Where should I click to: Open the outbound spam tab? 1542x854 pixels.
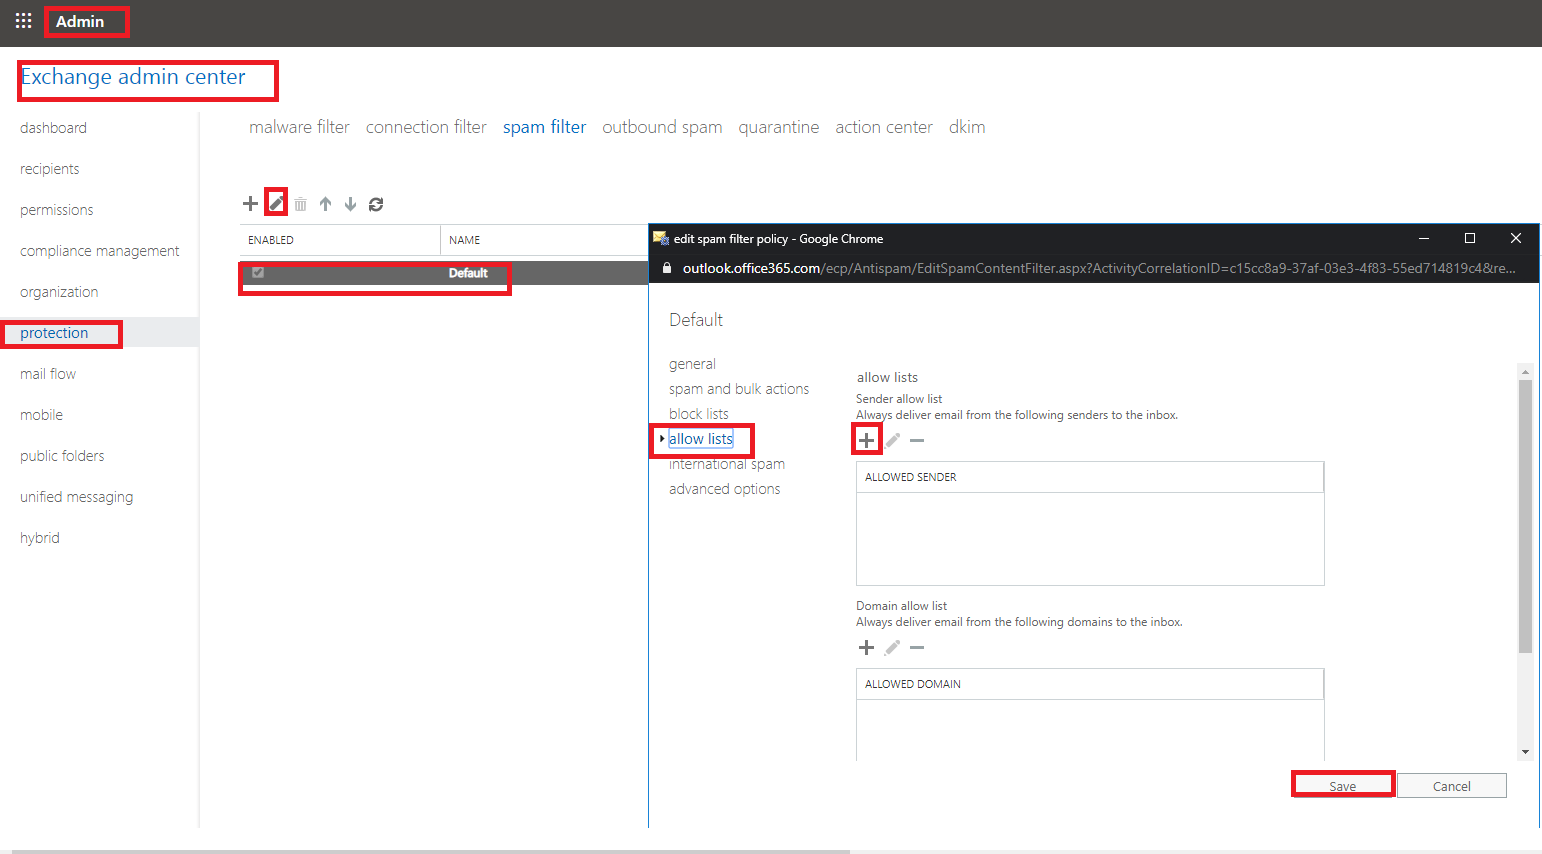coord(662,127)
